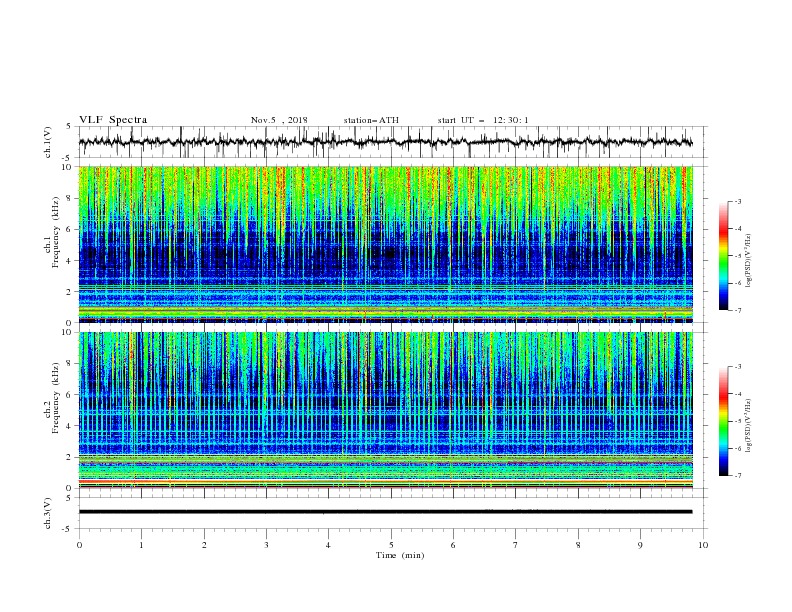The width and height of the screenshot is (792, 612).
Task: Click tick label "9" on the Time axis
Action: pyautogui.click(x=640, y=545)
